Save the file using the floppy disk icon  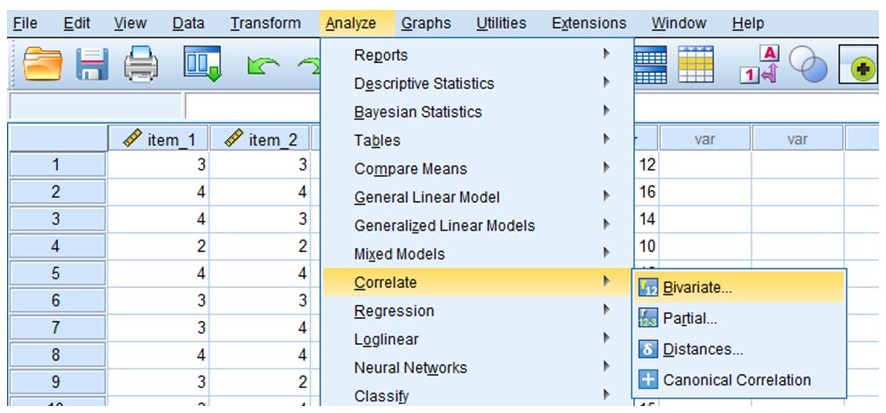click(92, 64)
